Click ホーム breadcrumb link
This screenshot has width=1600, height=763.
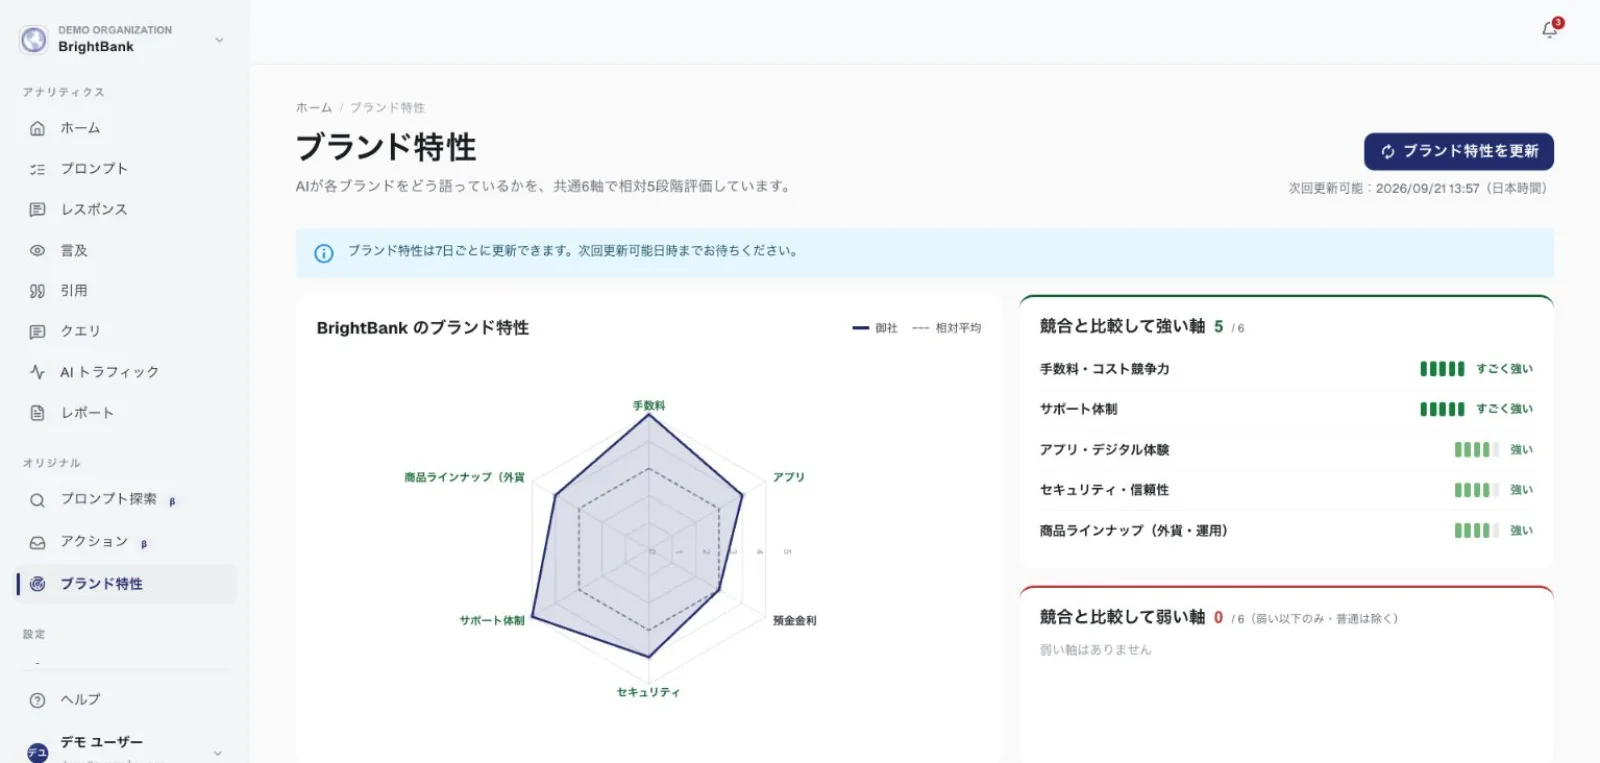tap(314, 108)
